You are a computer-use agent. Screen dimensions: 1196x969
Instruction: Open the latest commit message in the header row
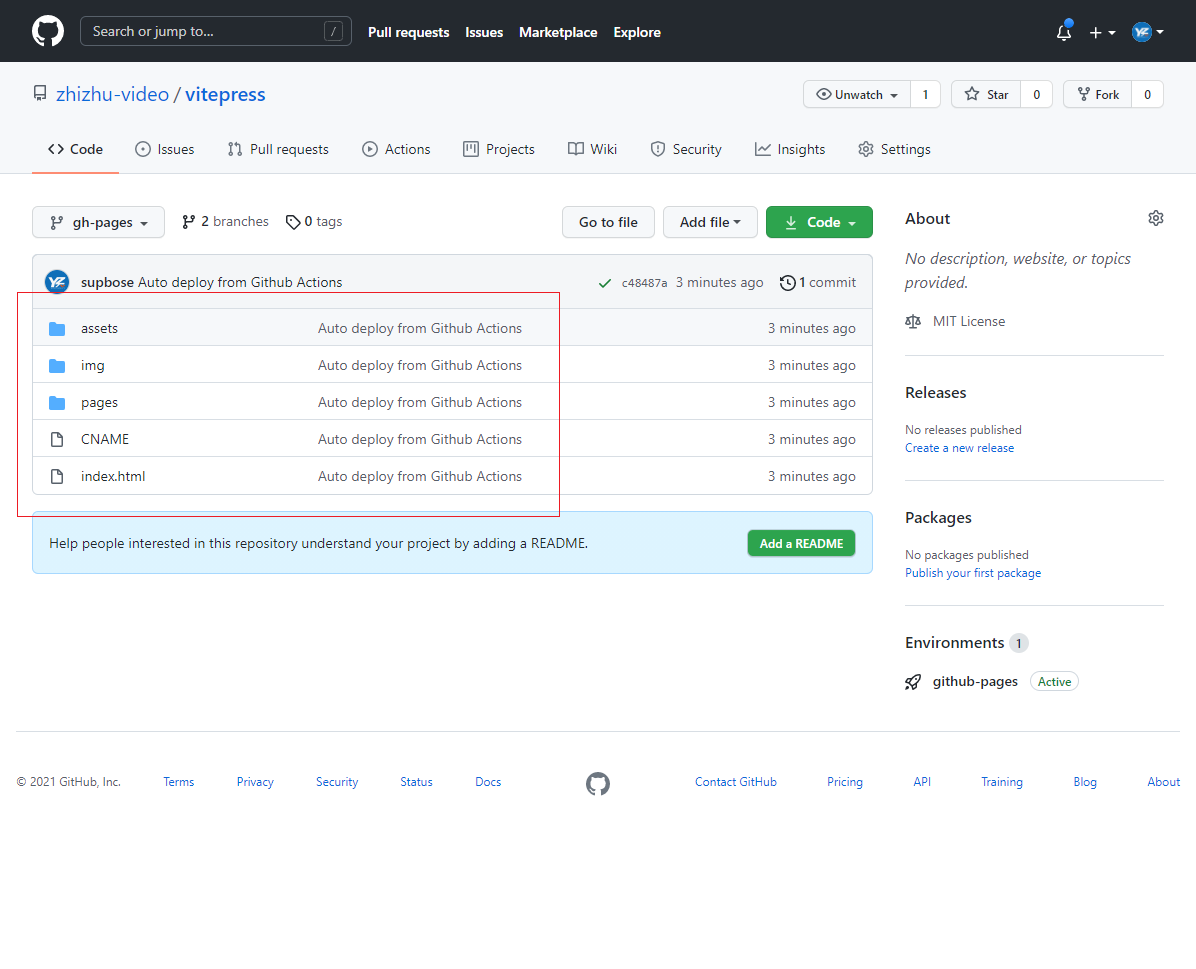click(240, 282)
